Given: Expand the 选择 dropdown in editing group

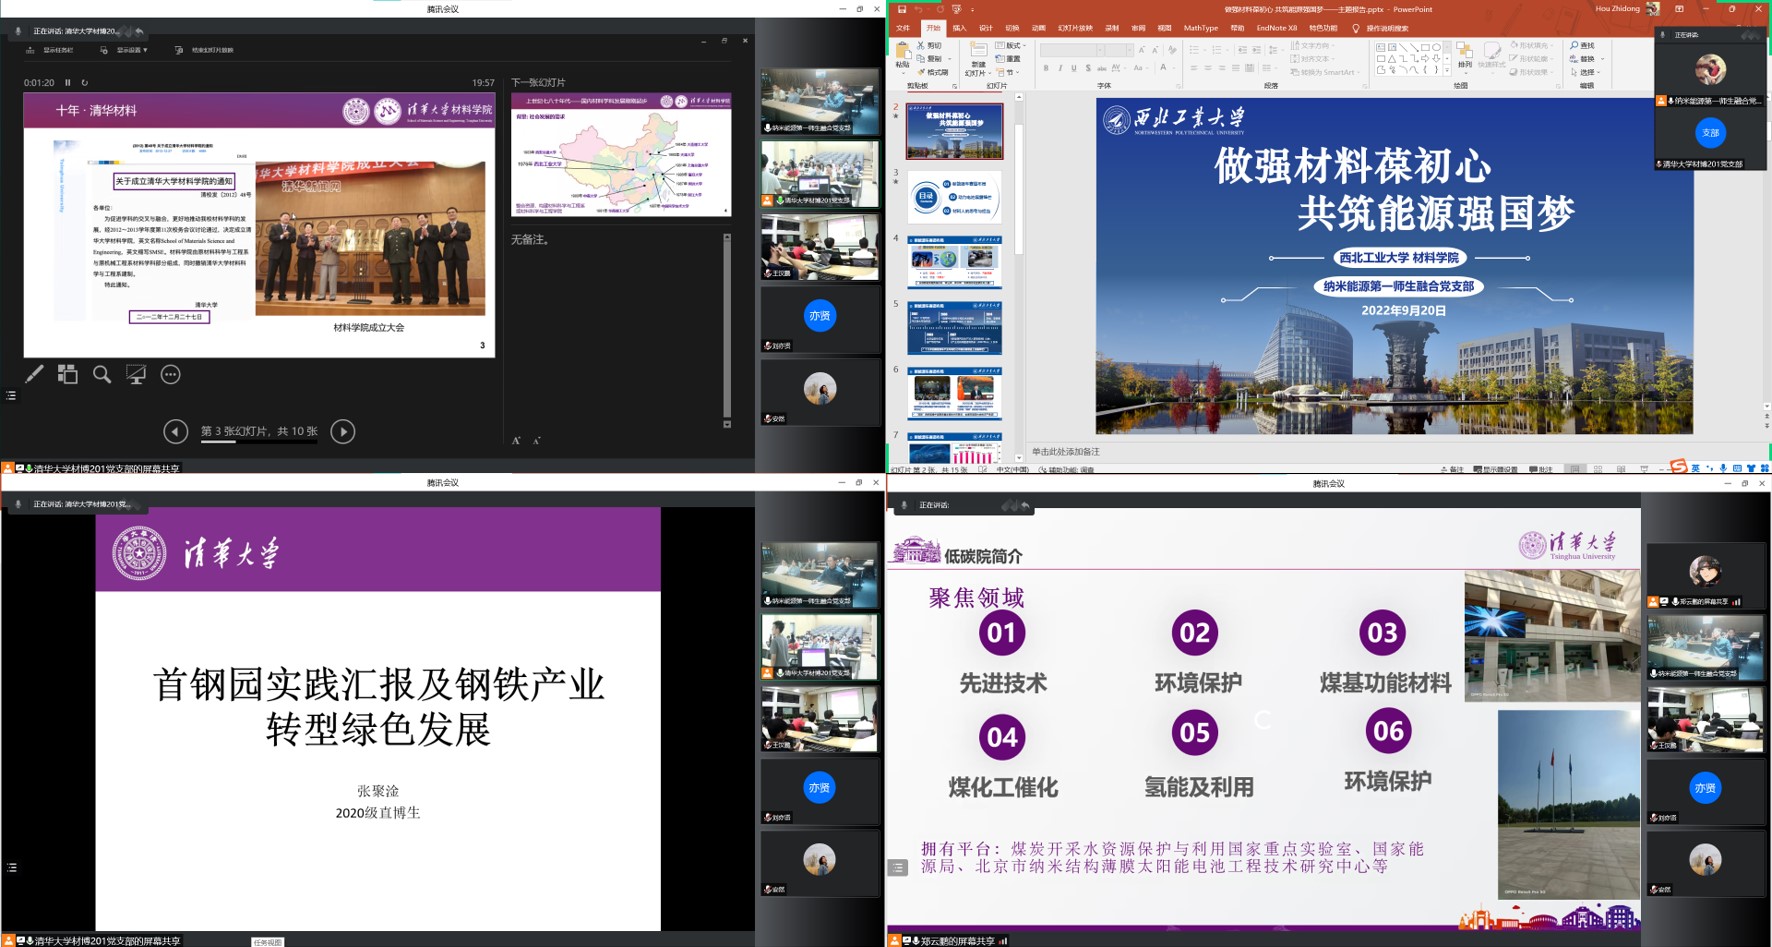Looking at the screenshot, I should (x=1586, y=72).
